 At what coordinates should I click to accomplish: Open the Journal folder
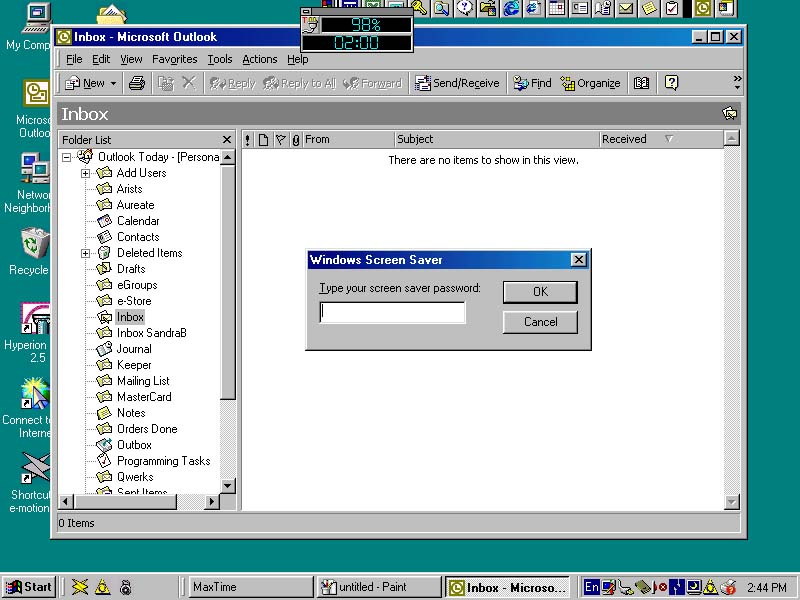pyautogui.click(x=134, y=349)
